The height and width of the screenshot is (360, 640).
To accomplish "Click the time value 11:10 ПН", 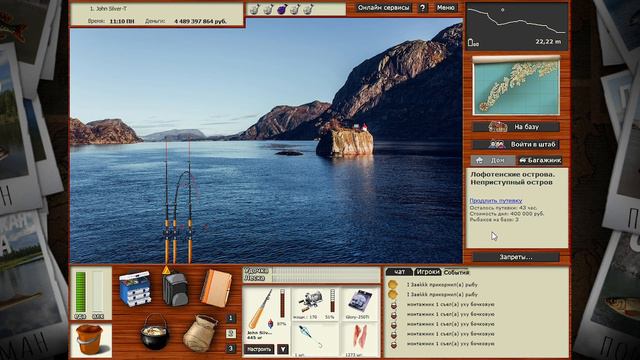I will click(x=122, y=21).
